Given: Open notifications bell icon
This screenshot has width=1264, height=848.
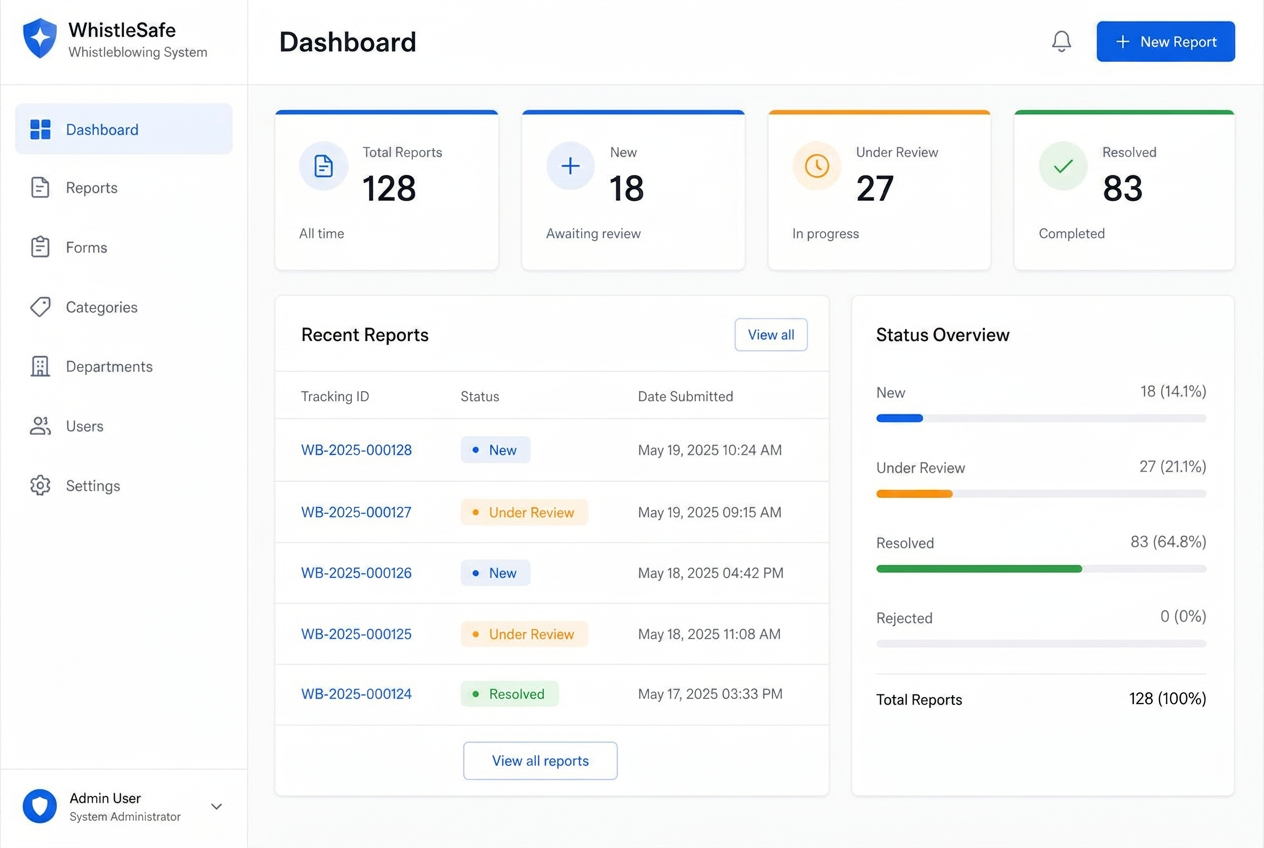Looking at the screenshot, I should [x=1061, y=41].
